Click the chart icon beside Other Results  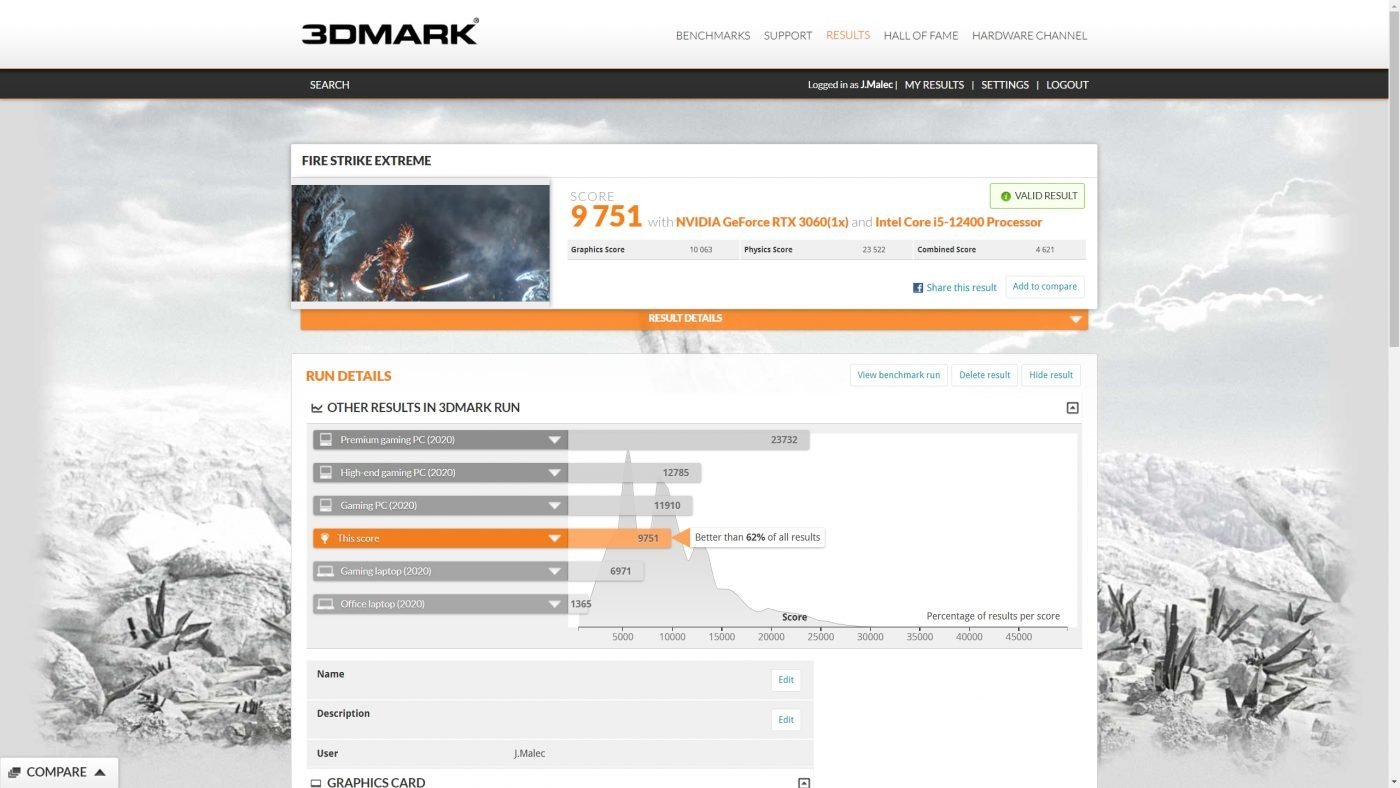pos(316,408)
